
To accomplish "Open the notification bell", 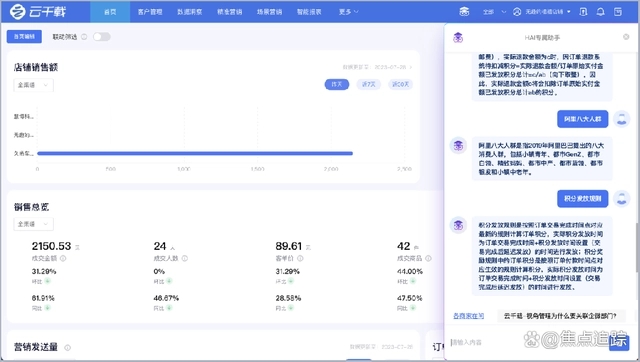I will (600, 11).
